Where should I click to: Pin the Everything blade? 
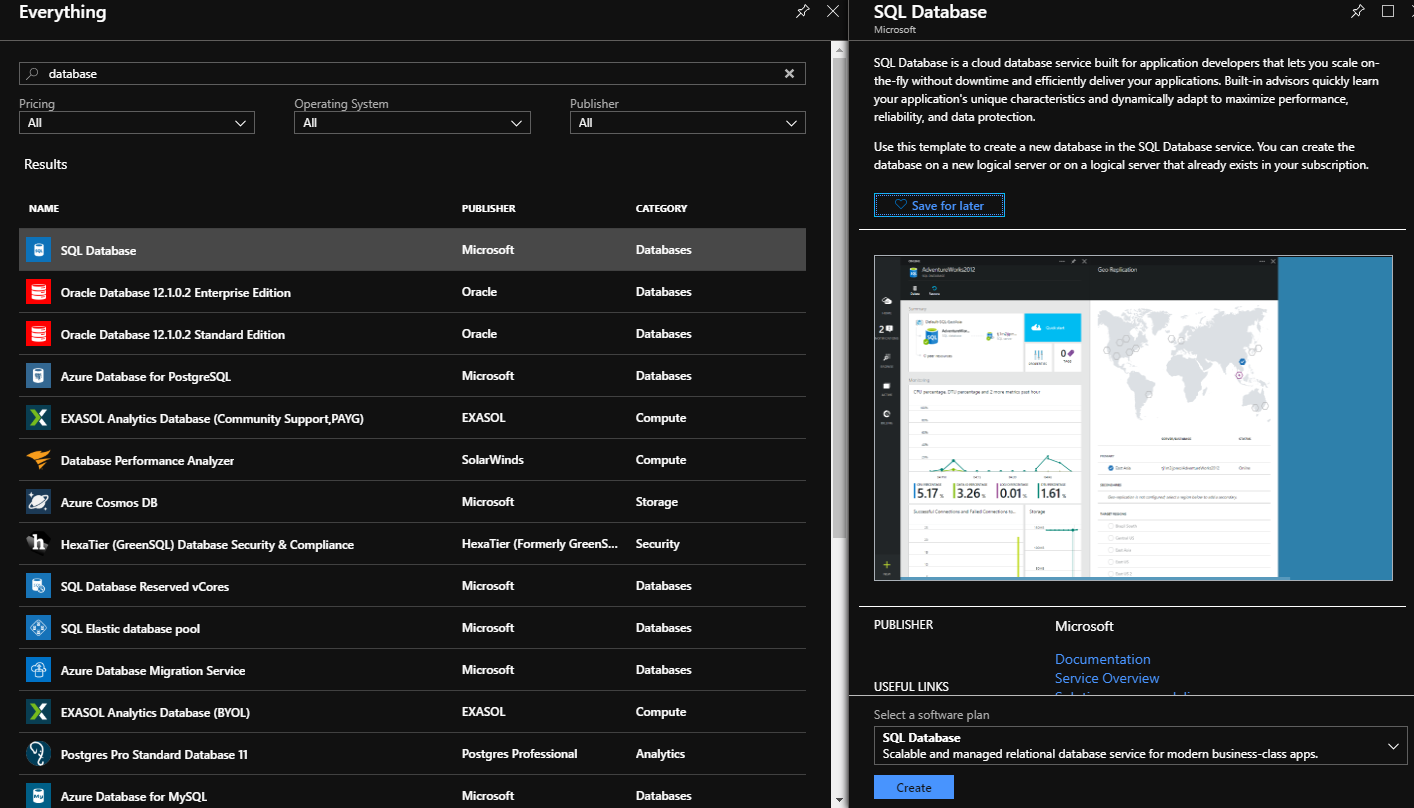[802, 11]
